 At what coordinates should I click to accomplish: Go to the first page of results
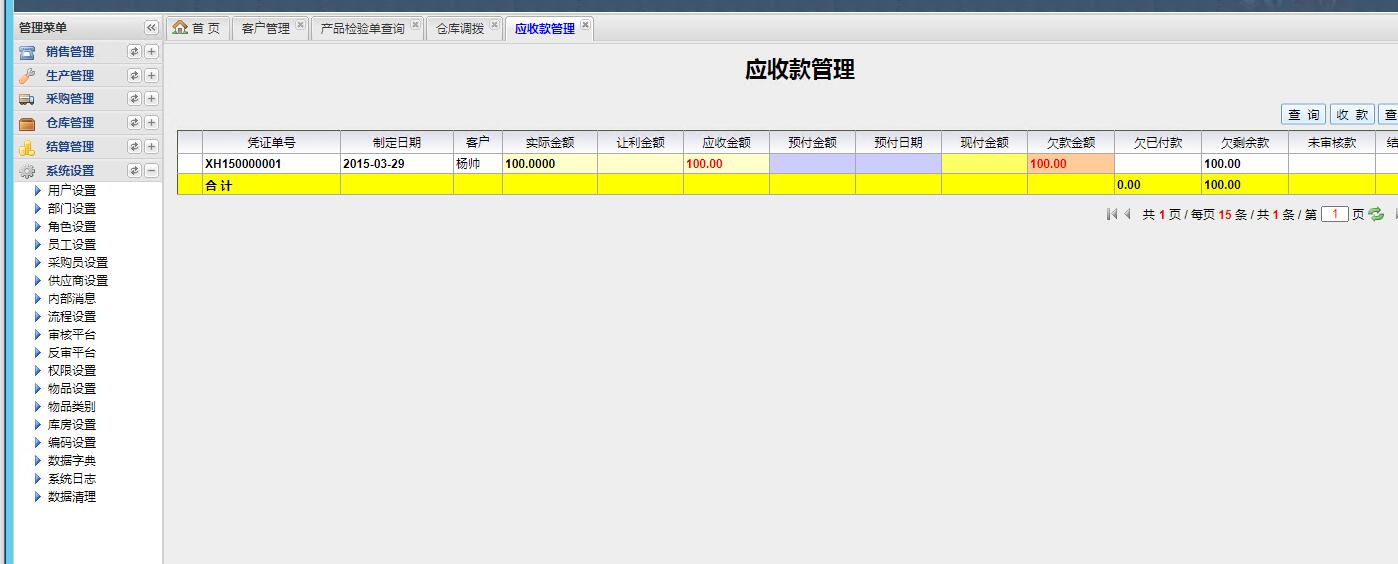click(1112, 214)
